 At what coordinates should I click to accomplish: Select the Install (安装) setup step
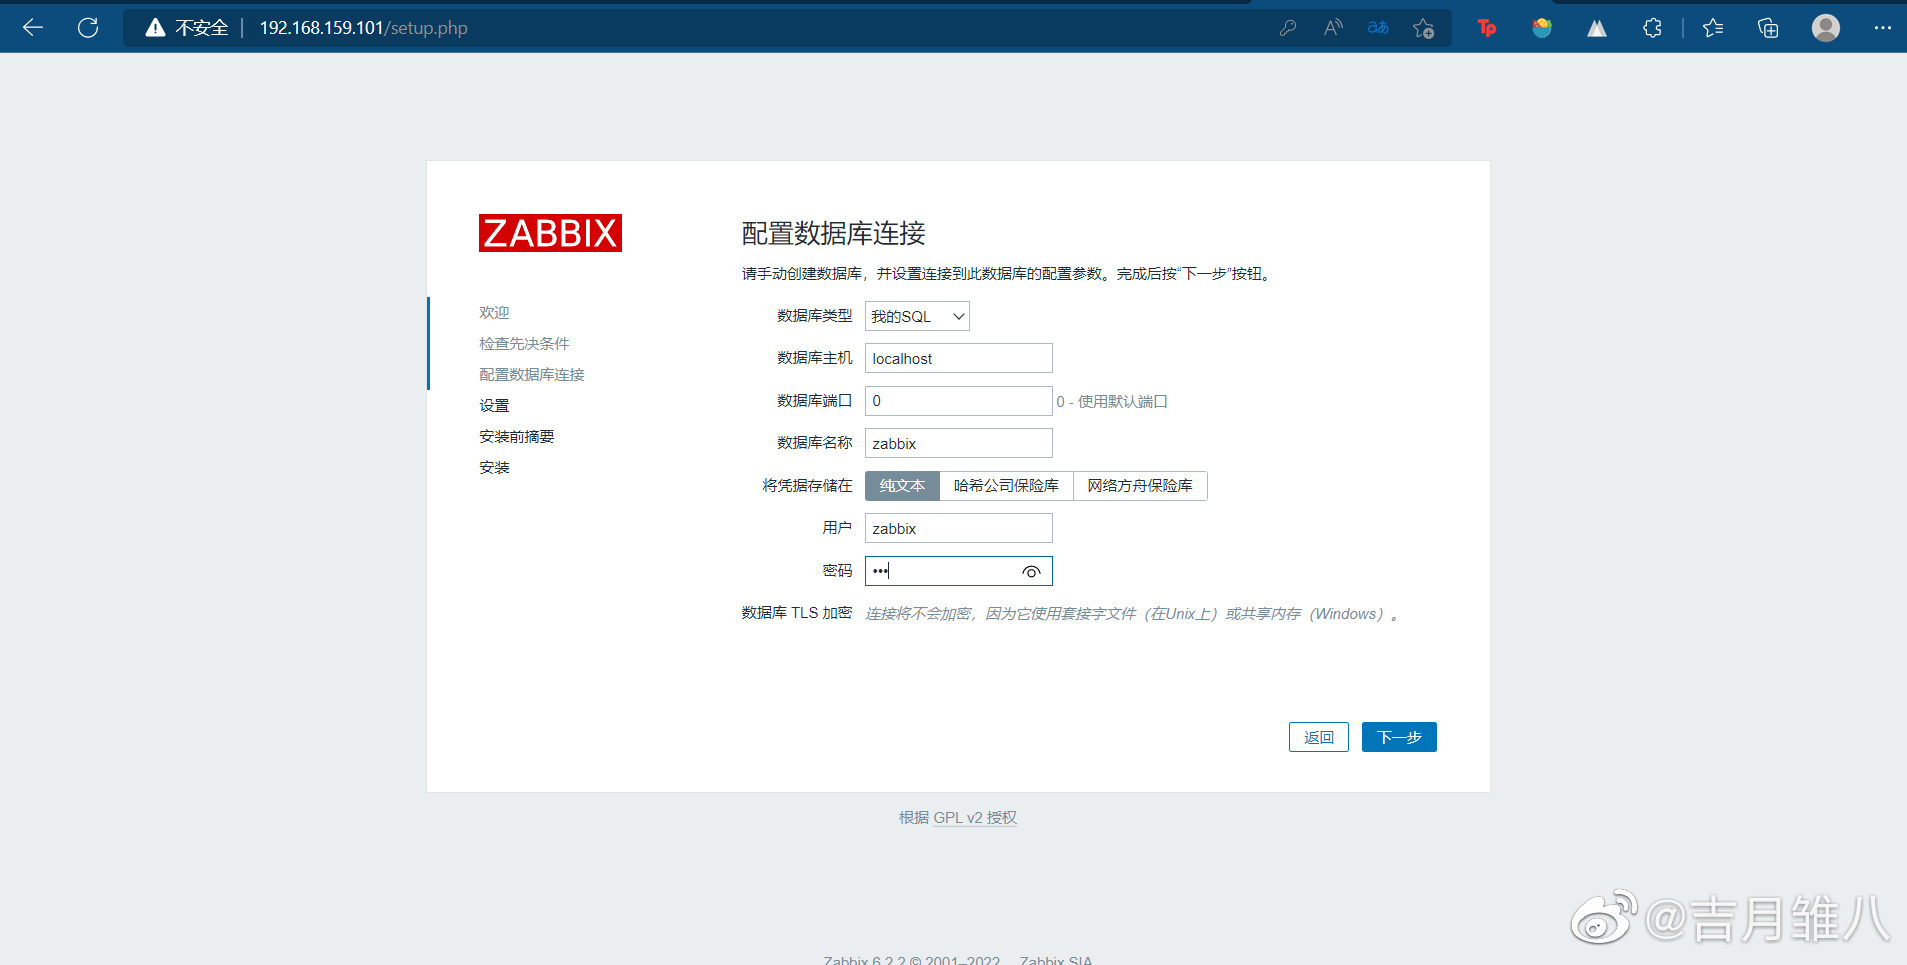(494, 468)
